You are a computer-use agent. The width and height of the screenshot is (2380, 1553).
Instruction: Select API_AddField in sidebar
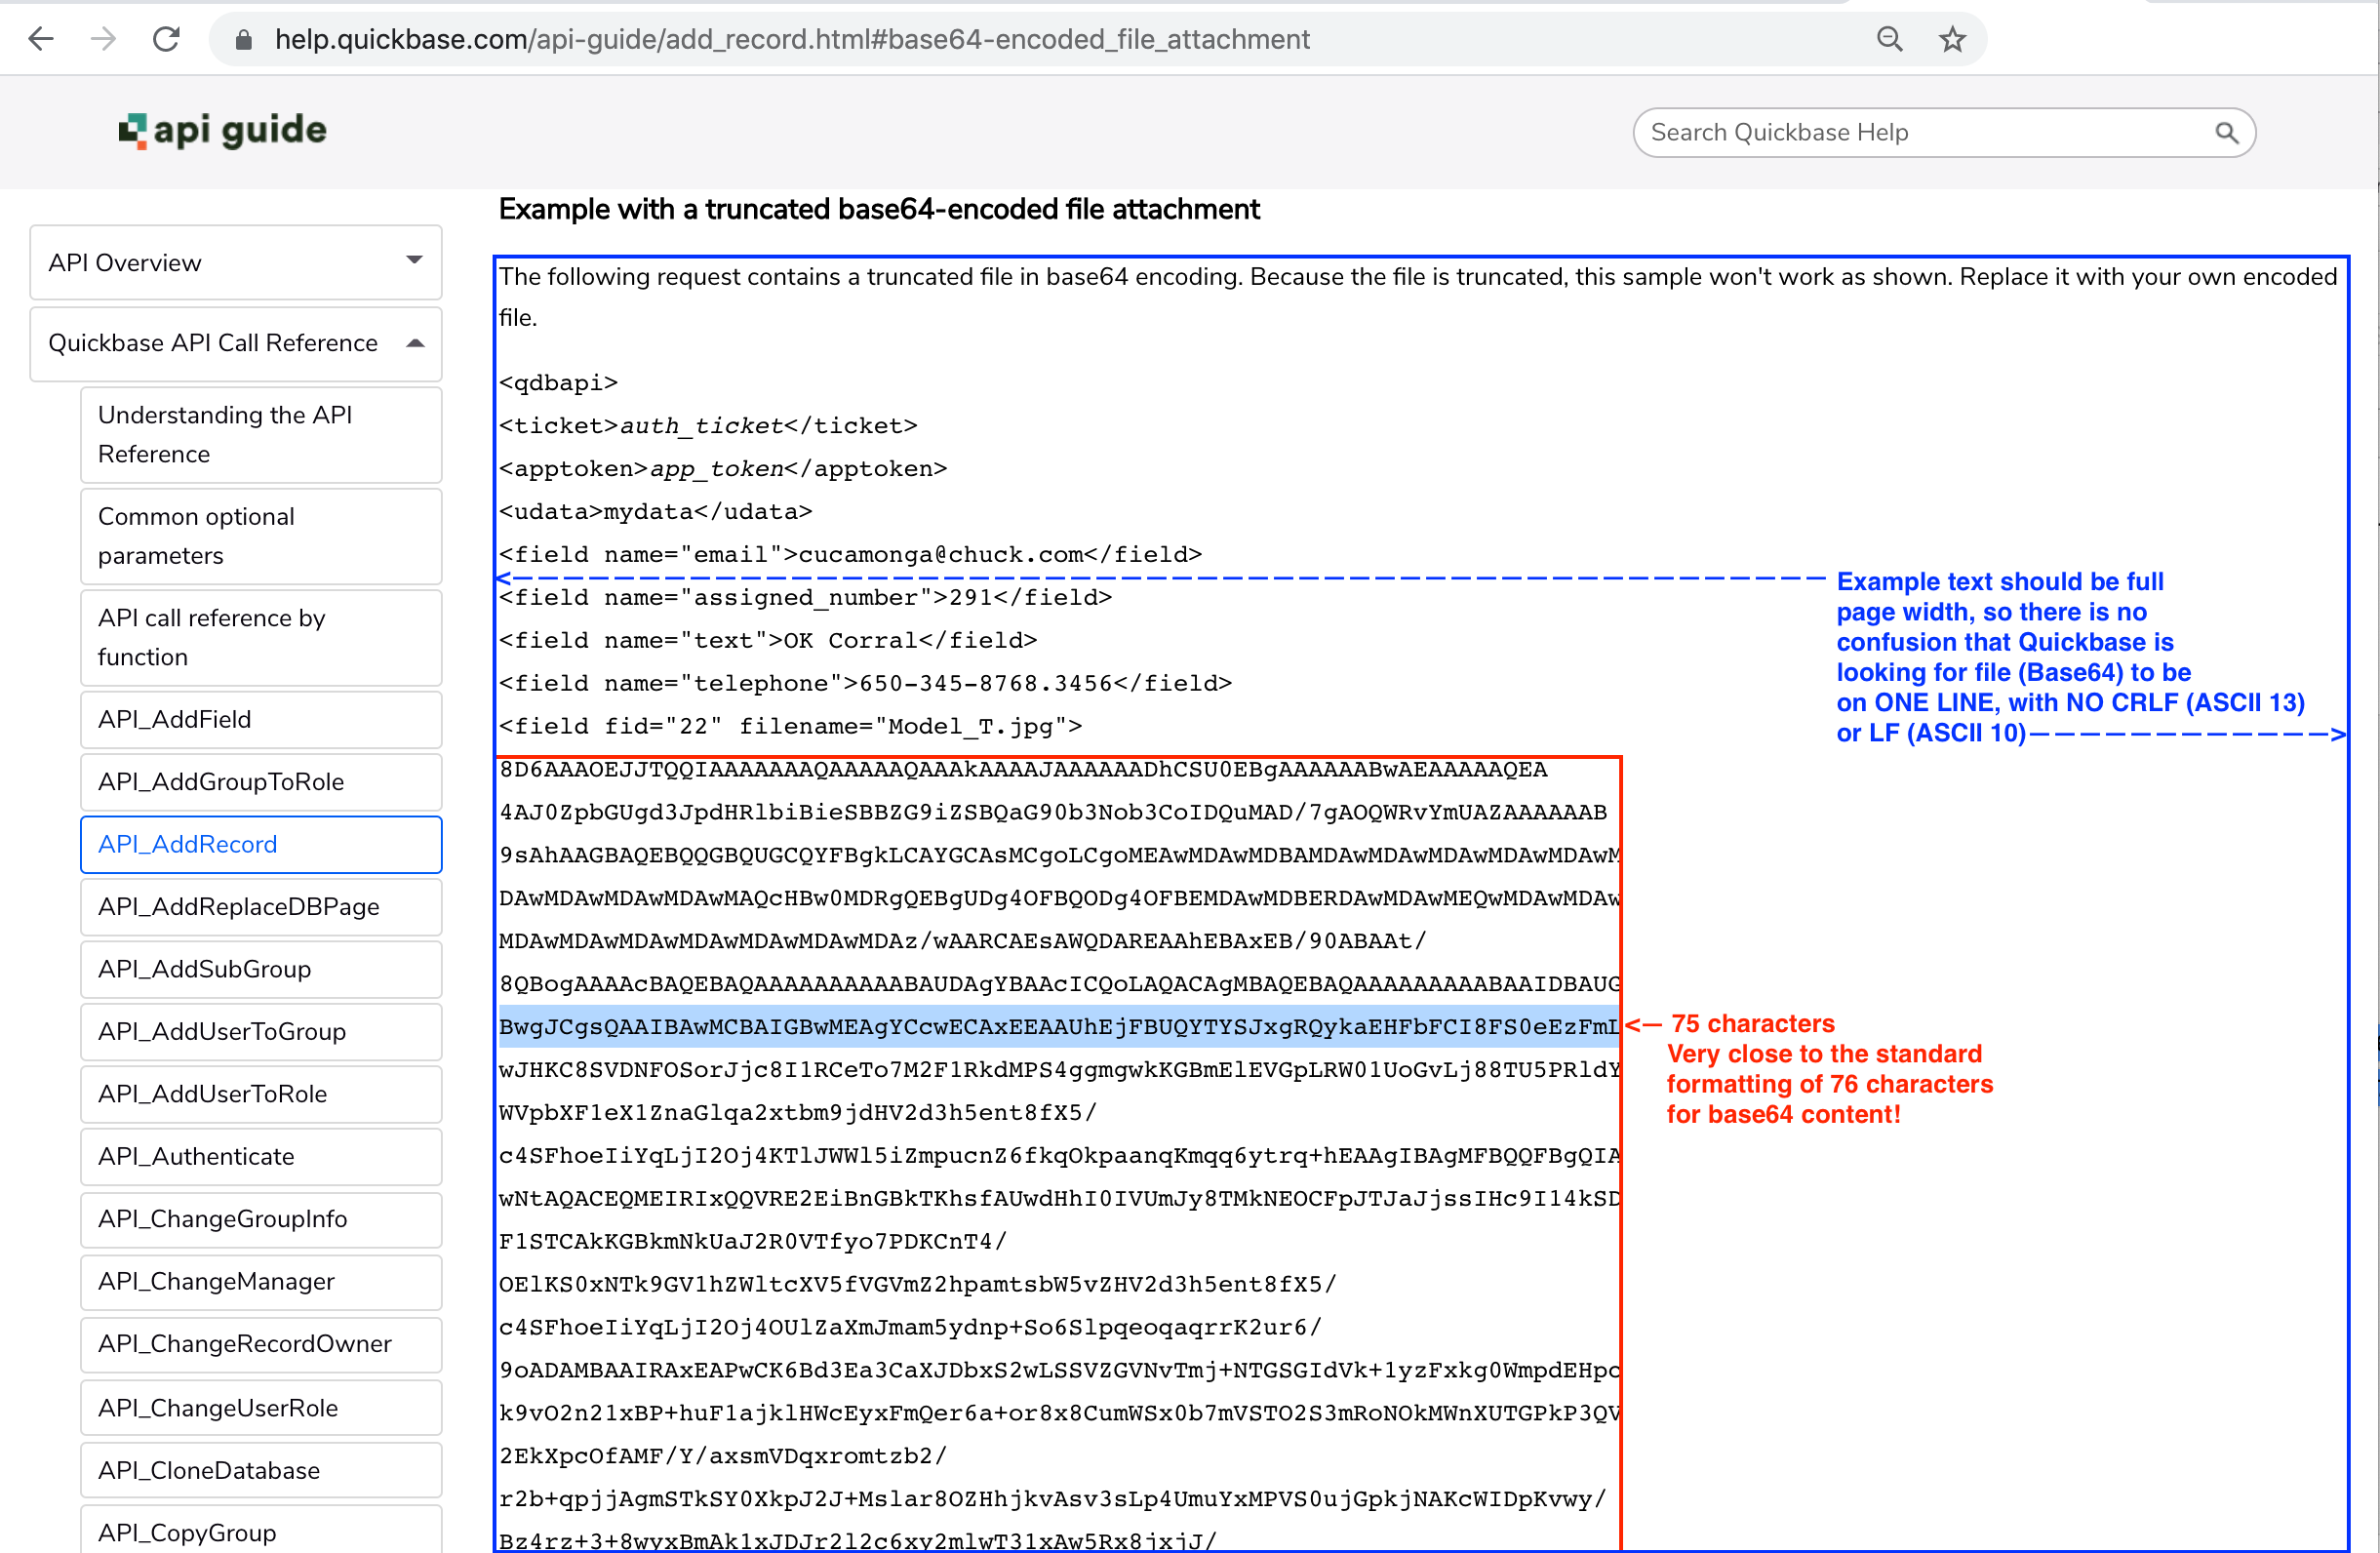pyautogui.click(x=174, y=719)
